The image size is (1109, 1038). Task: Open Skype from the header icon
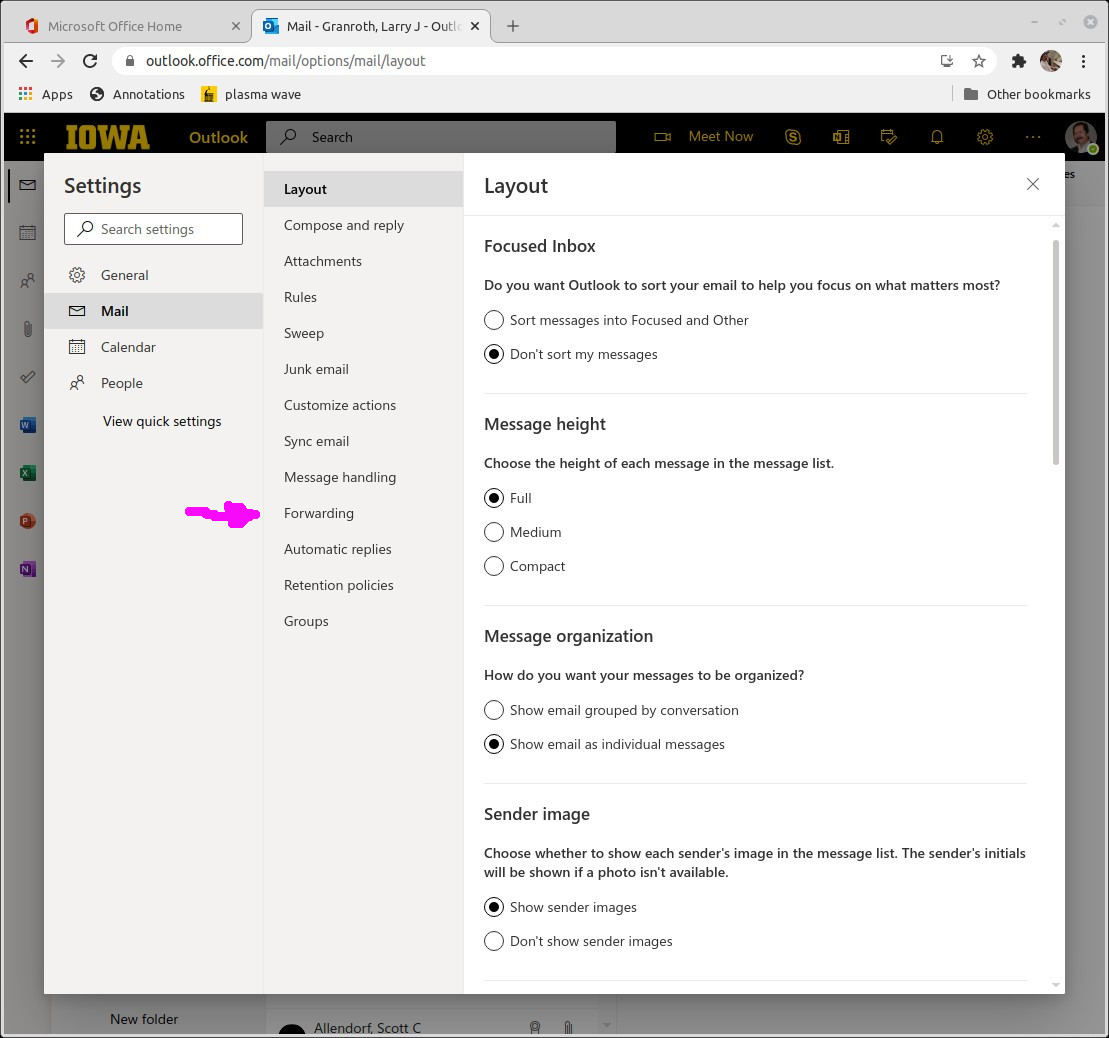(793, 137)
